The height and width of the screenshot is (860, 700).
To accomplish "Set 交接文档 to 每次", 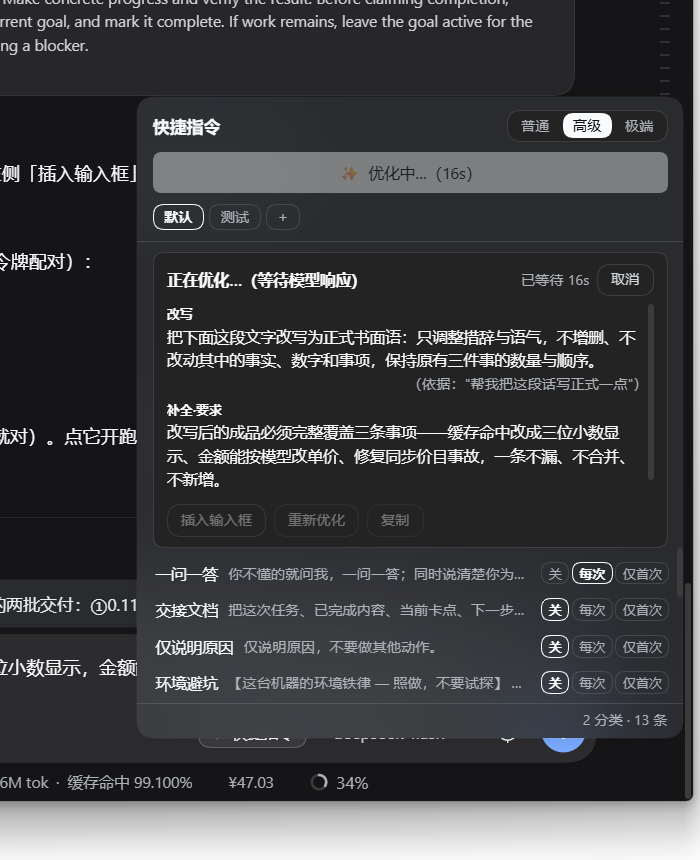I will 592,610.
